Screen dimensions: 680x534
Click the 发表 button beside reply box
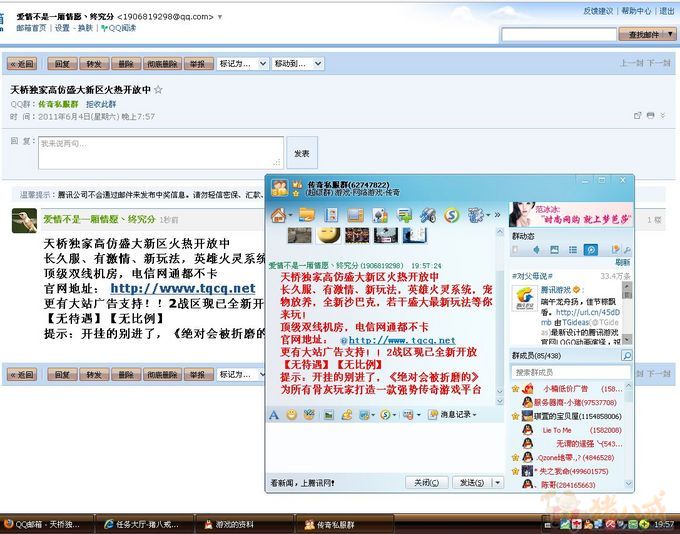(x=301, y=153)
